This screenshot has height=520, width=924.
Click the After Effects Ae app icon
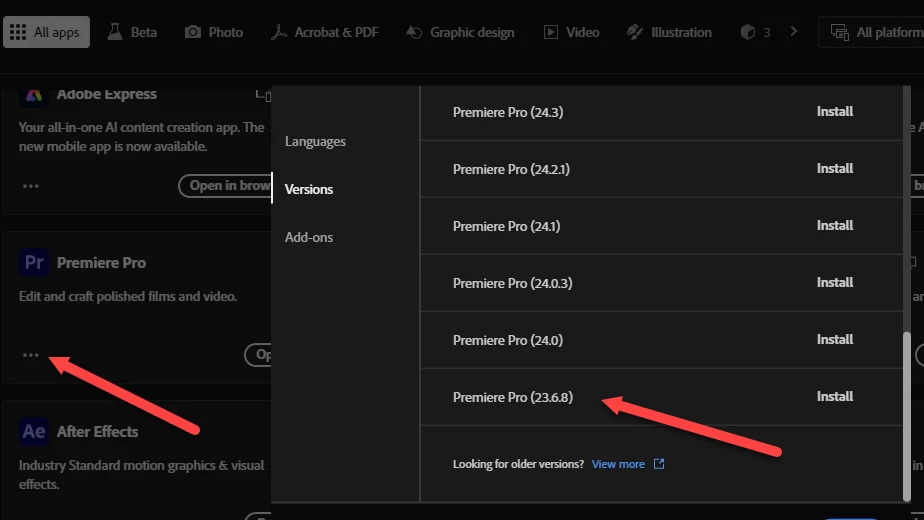(34, 432)
